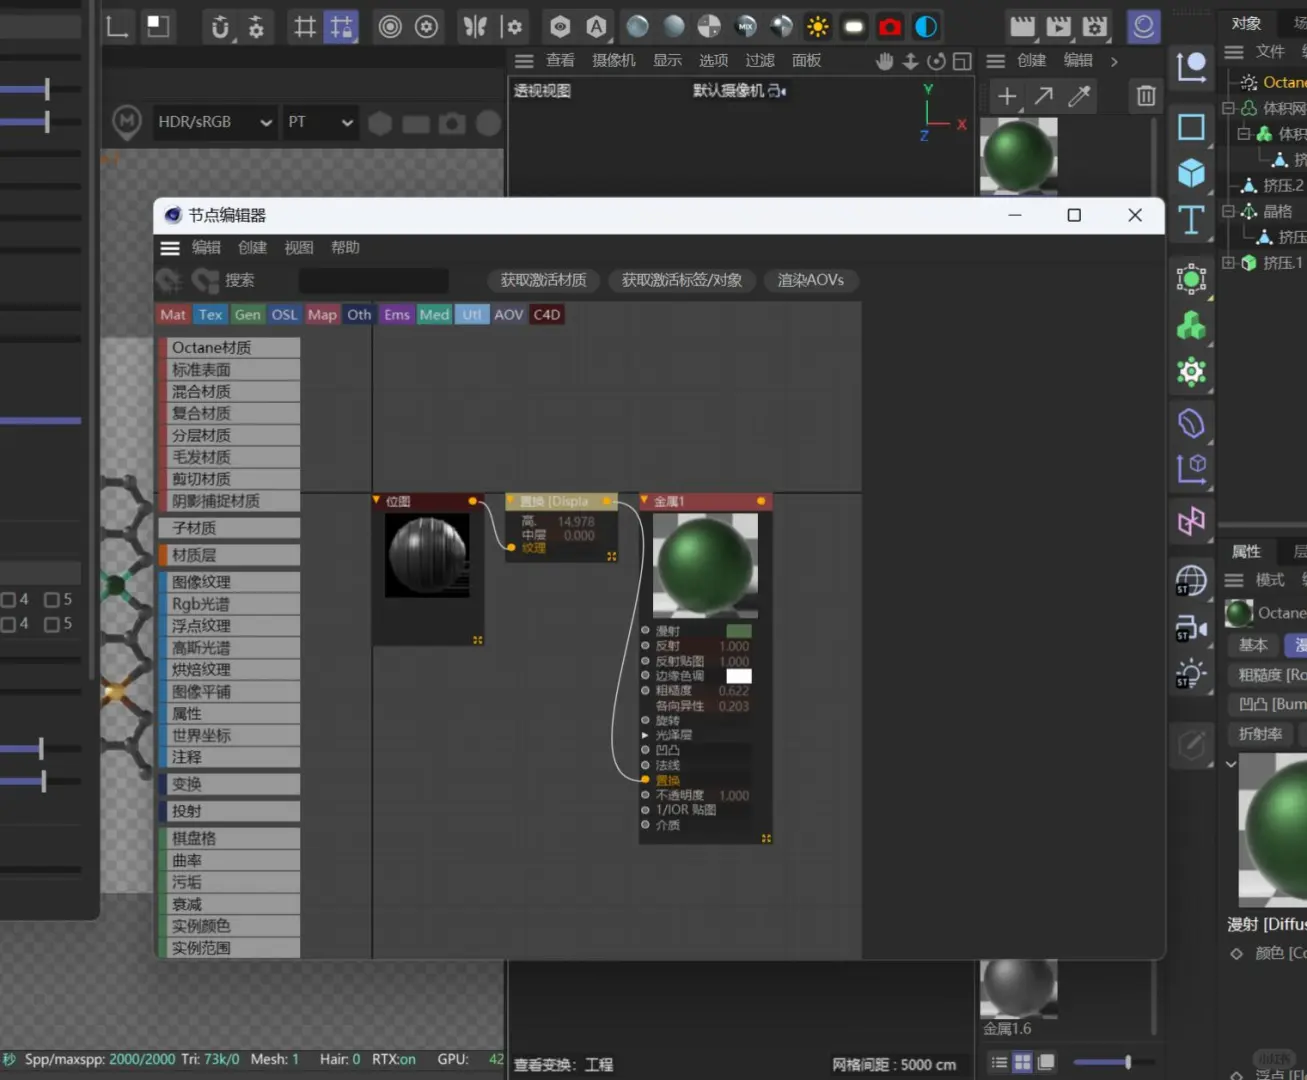Toggle the C4D node filter
Viewport: 1307px width, 1080px height.
(x=547, y=315)
